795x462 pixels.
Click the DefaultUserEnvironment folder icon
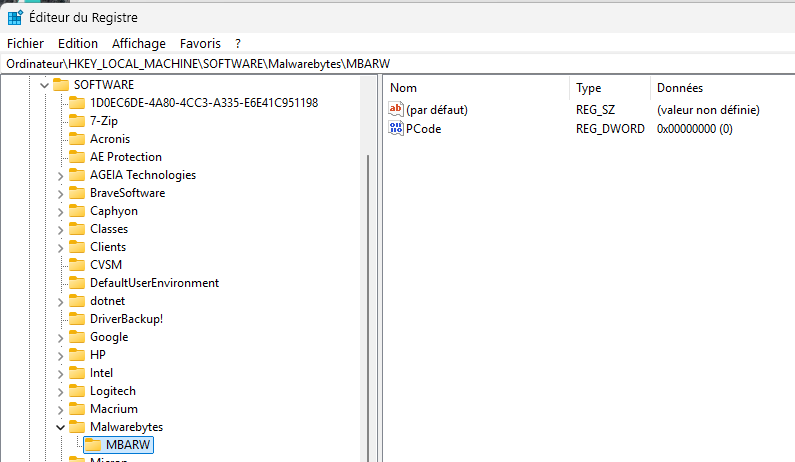coord(77,282)
